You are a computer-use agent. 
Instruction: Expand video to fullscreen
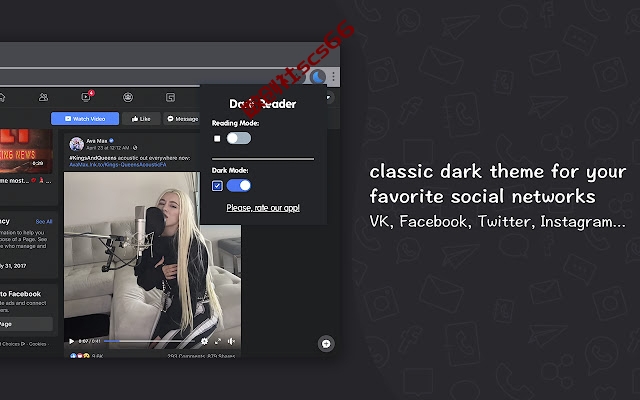coord(218,341)
